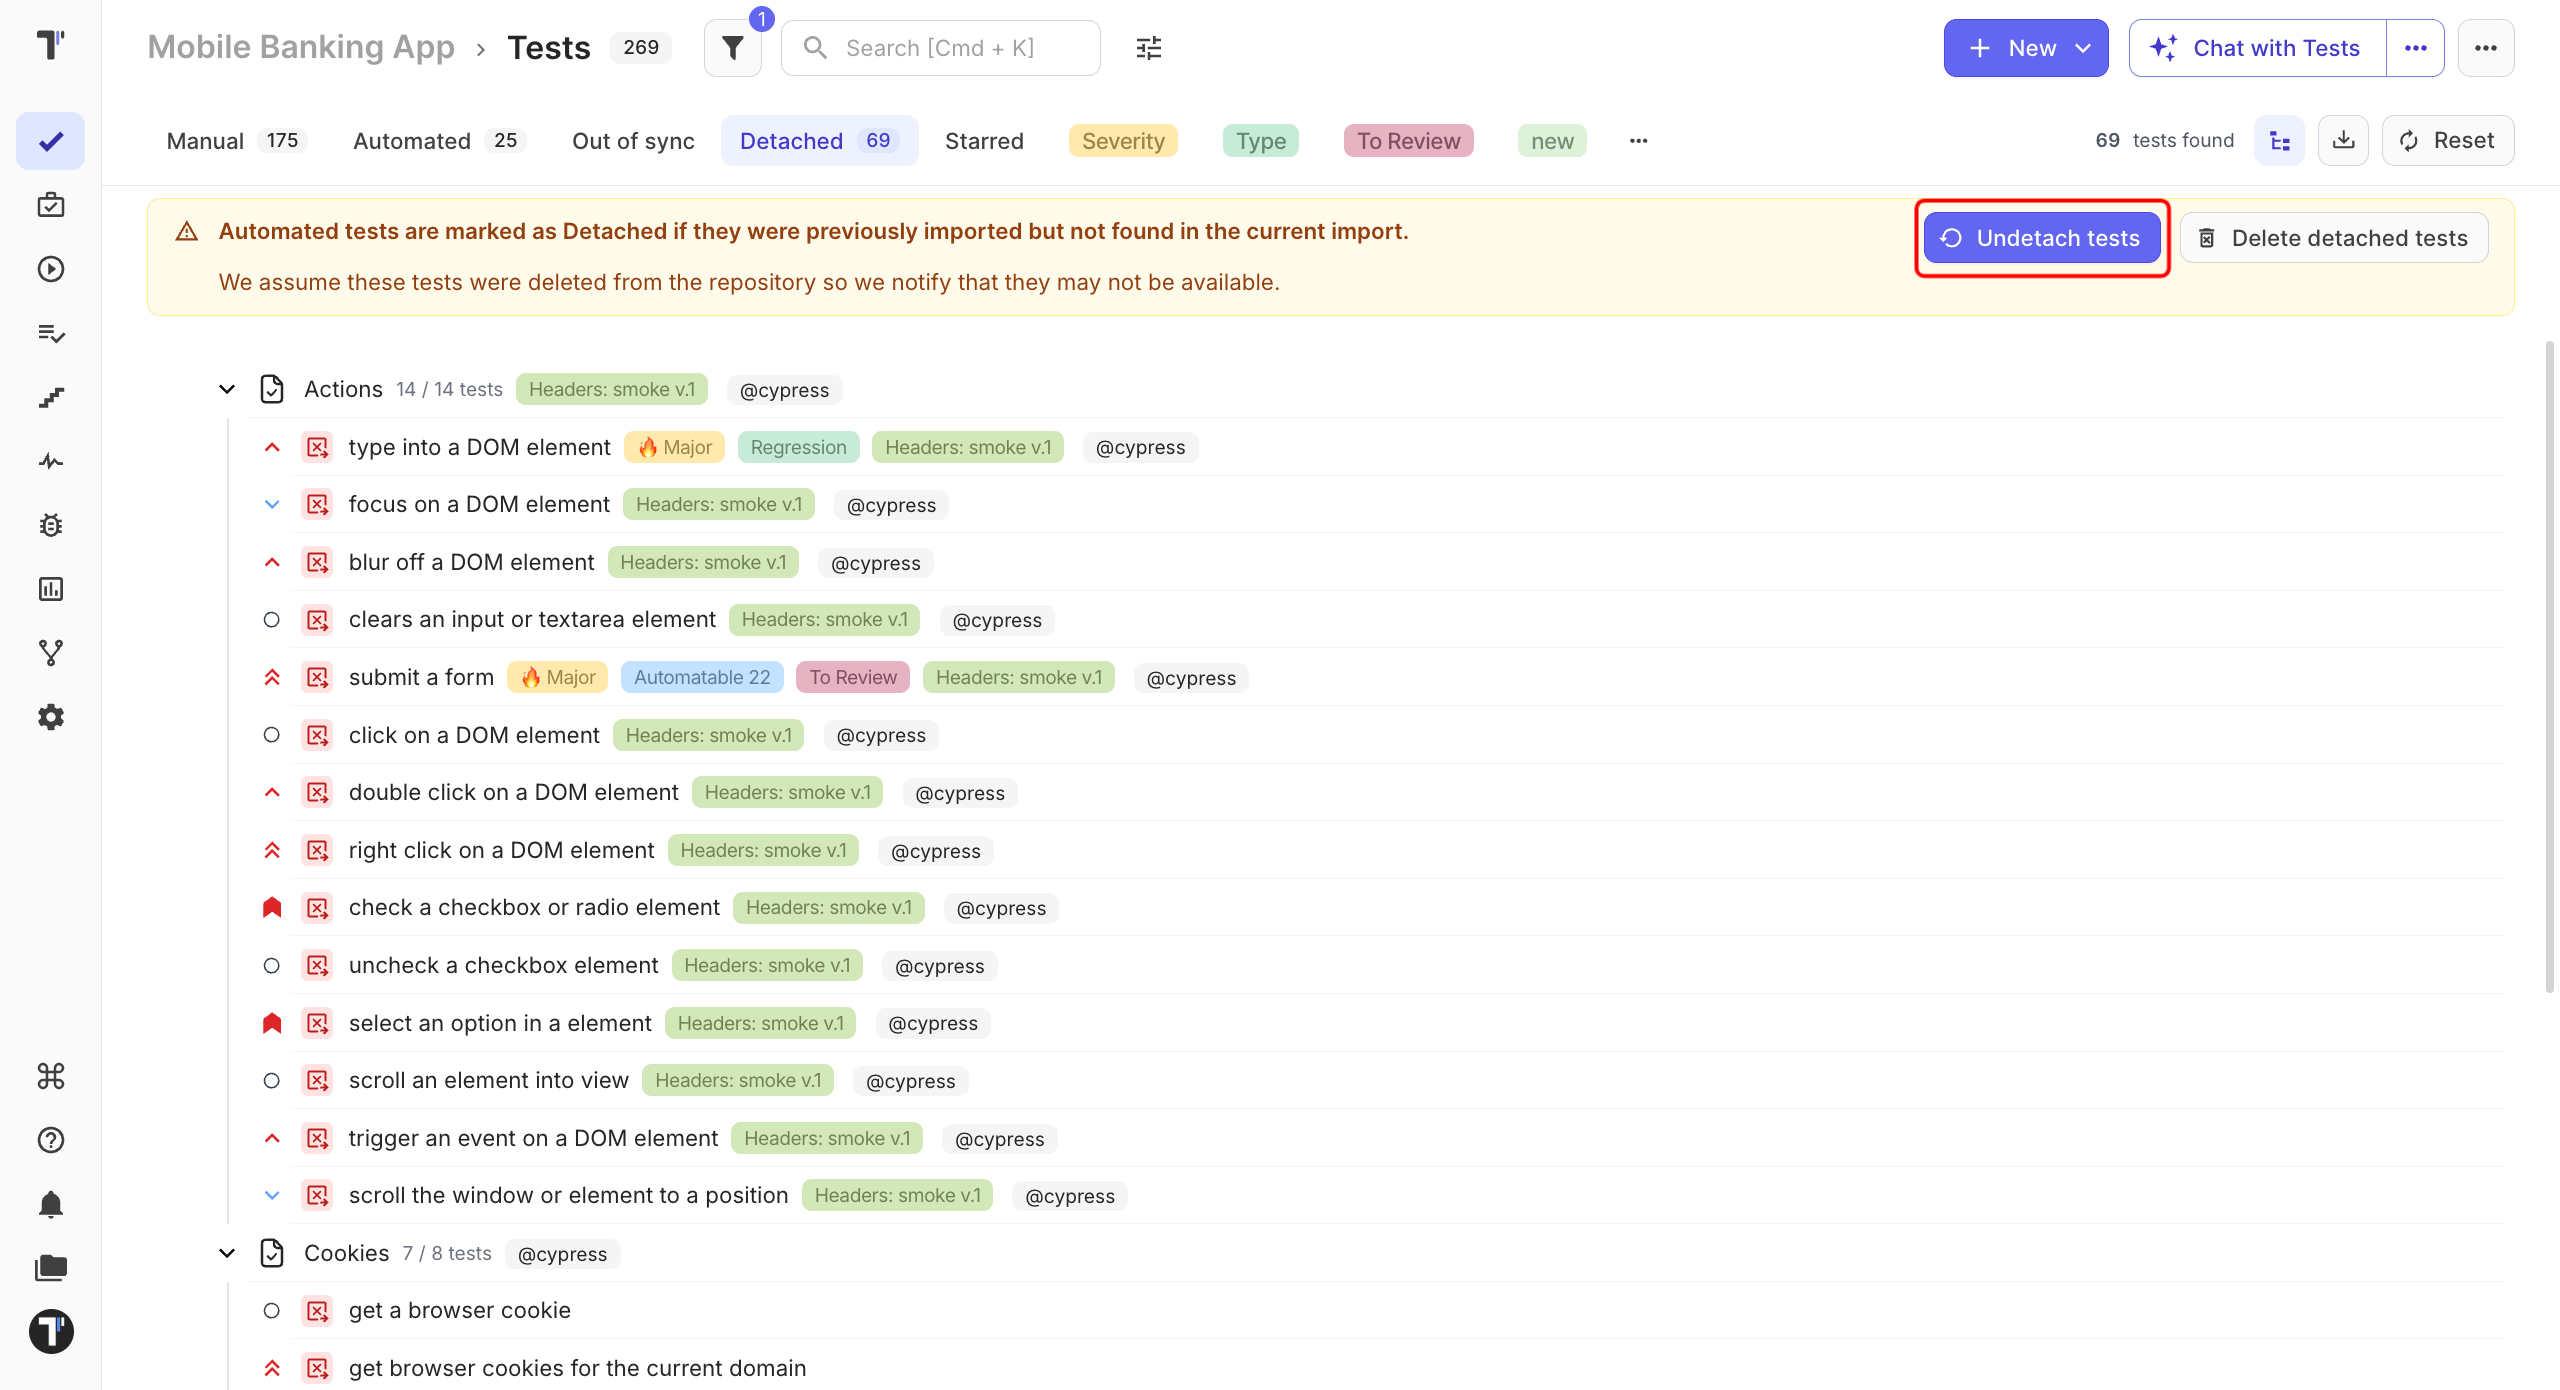Open the bug Issues sidebar icon
The image size is (2560, 1390).
51,525
